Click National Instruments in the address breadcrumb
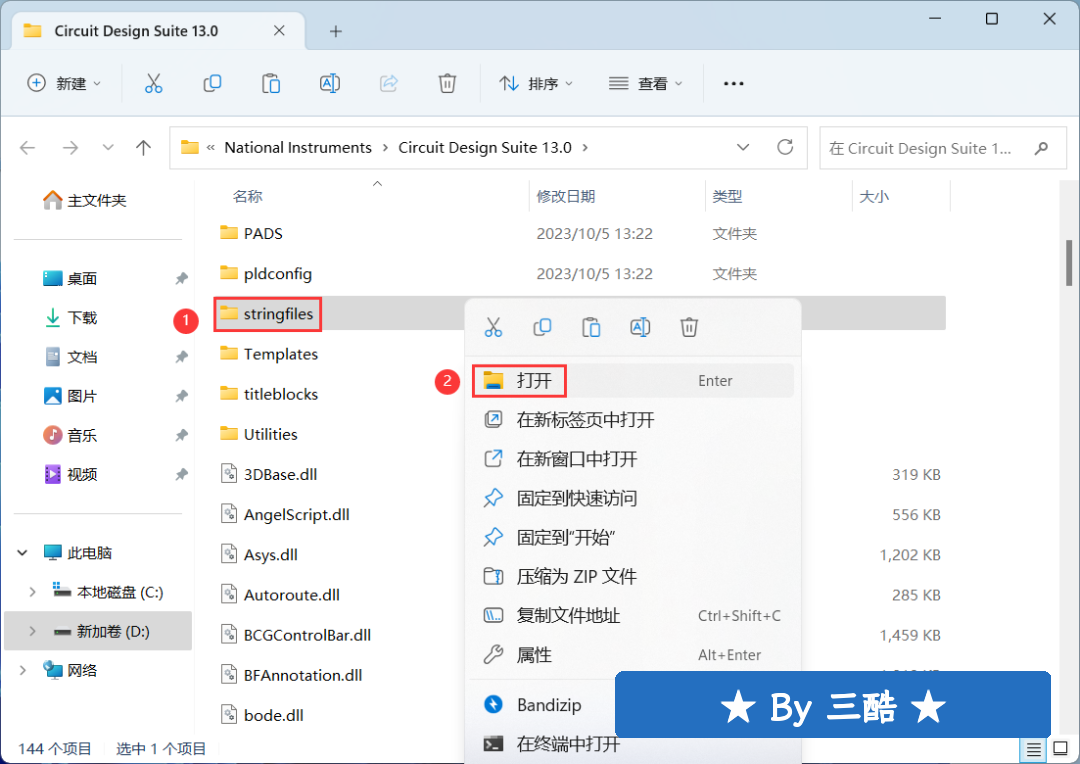1080x764 pixels. tap(298, 147)
